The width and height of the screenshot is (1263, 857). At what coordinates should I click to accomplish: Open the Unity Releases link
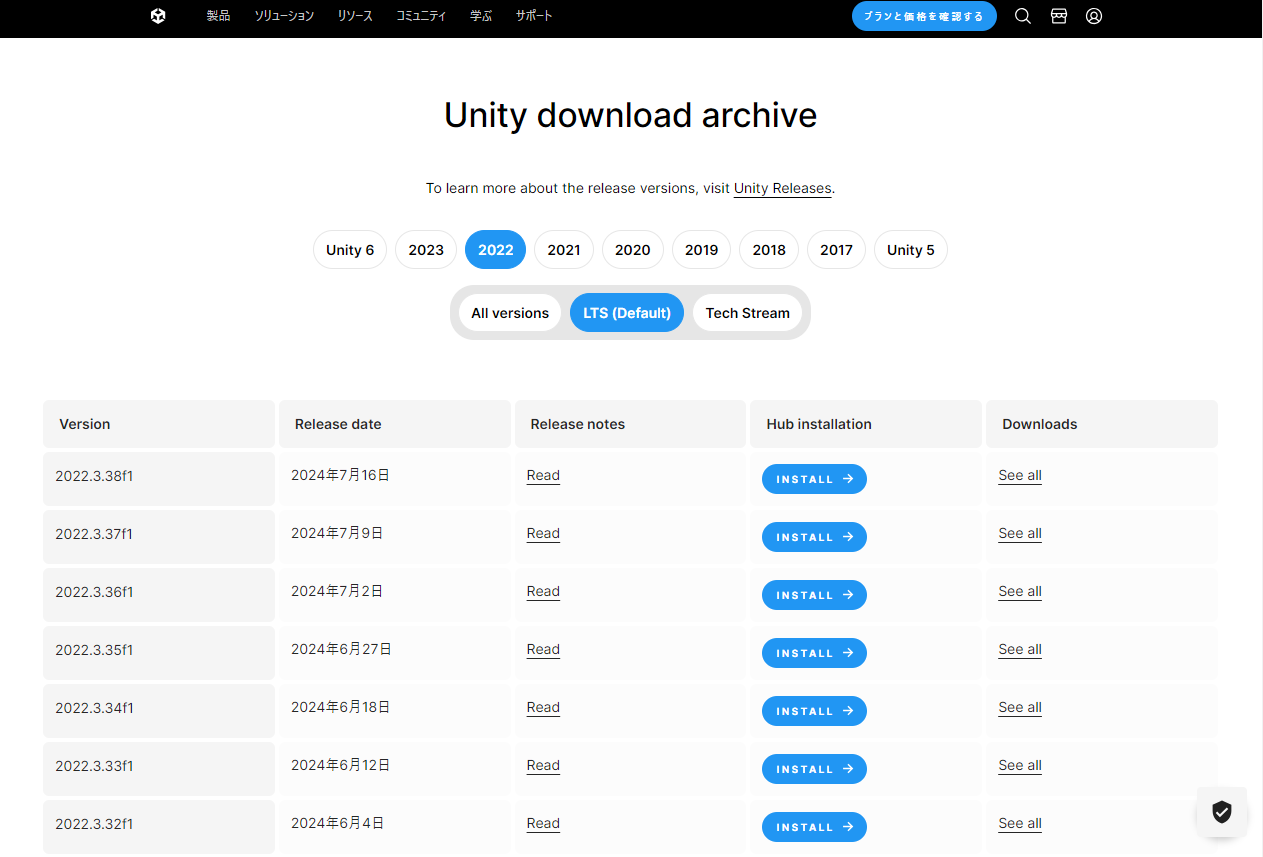click(x=782, y=188)
